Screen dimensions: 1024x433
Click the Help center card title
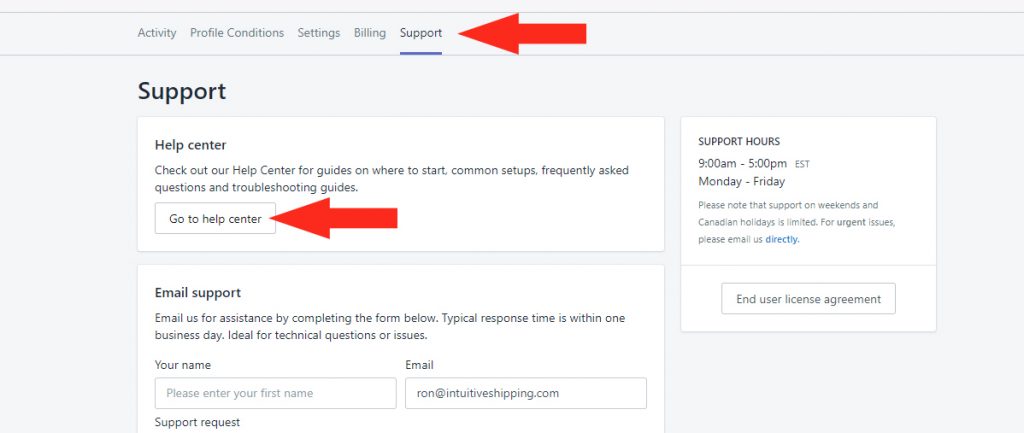[191, 145]
